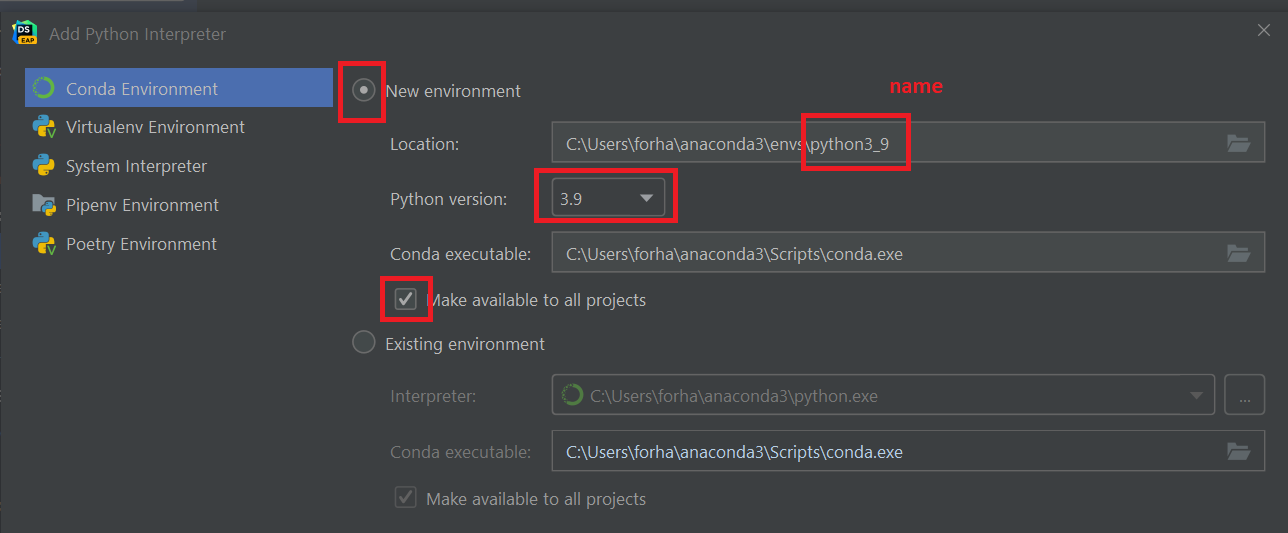1288x533 pixels.
Task: Click the Location path text field
Action: click(880, 143)
